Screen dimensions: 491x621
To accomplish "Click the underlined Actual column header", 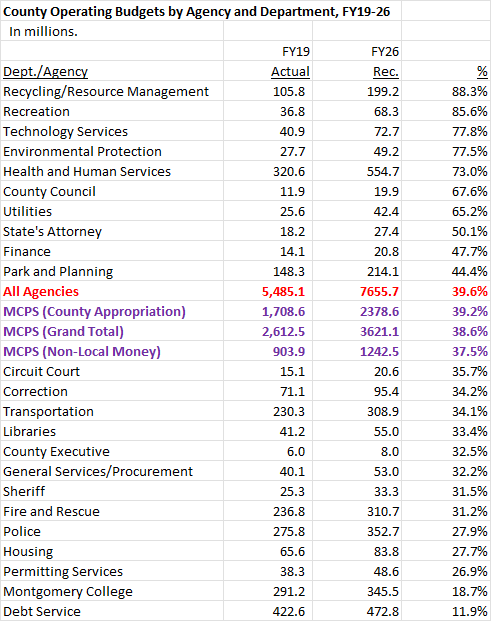I will point(290,72).
